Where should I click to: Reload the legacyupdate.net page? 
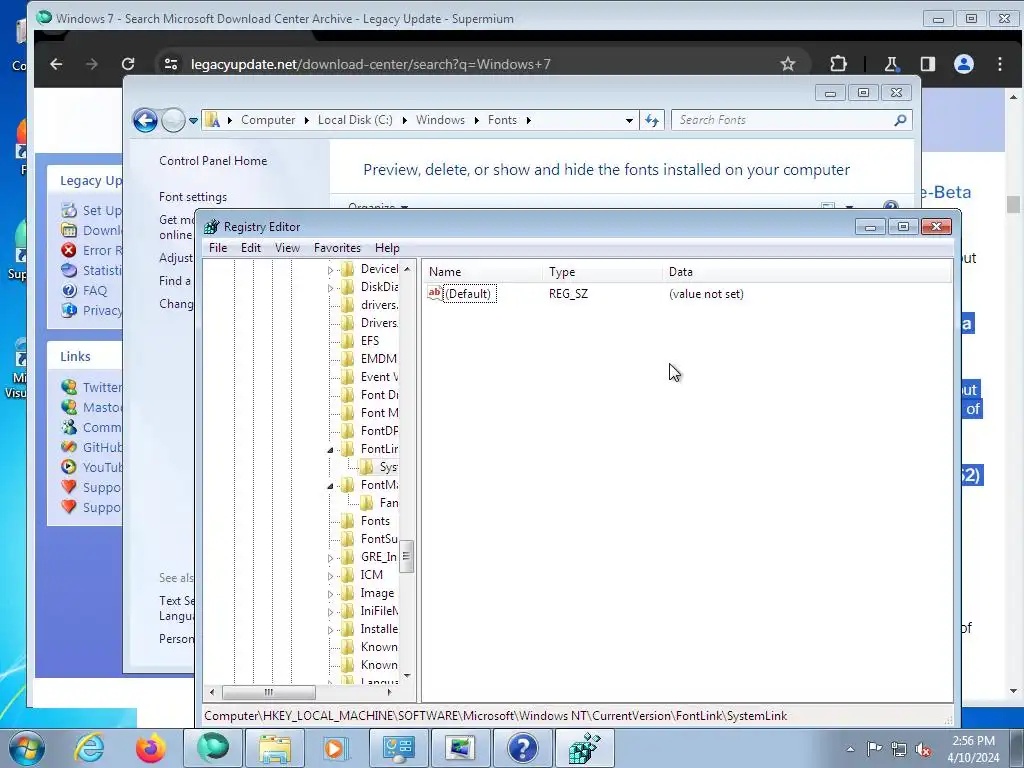pyautogui.click(x=128, y=64)
